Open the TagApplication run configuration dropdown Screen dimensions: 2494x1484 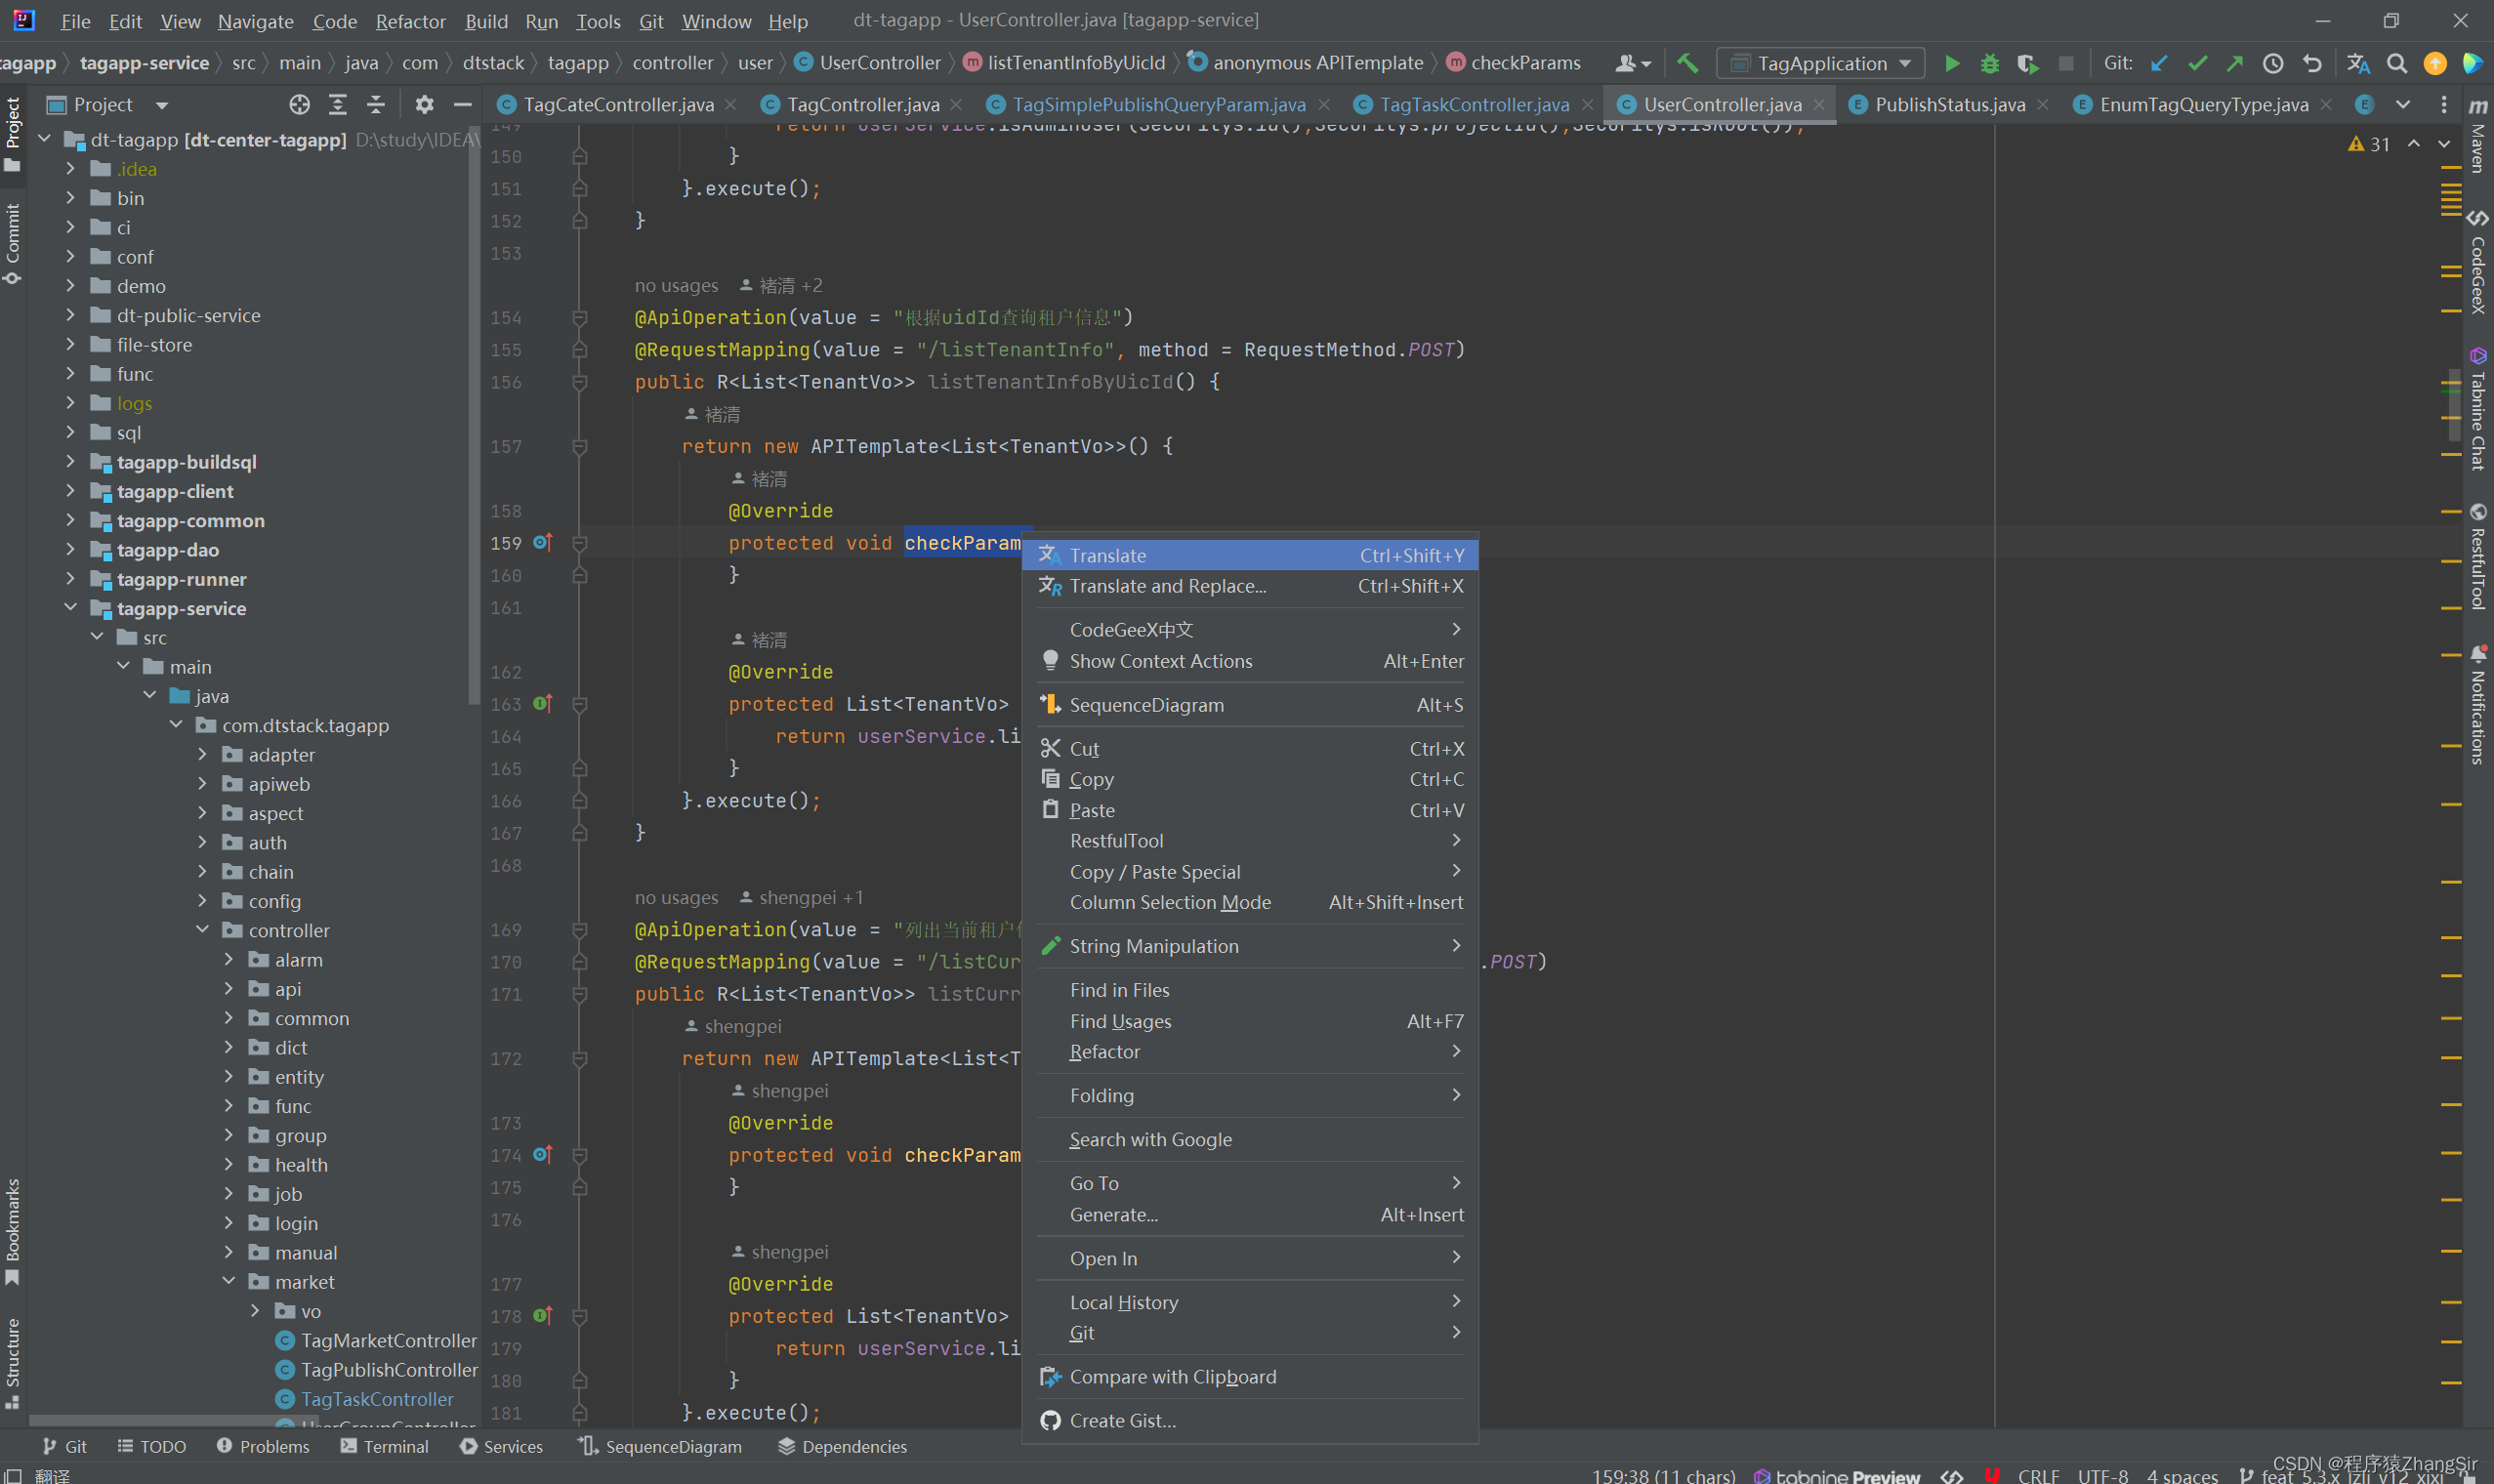pyautogui.click(x=1820, y=63)
